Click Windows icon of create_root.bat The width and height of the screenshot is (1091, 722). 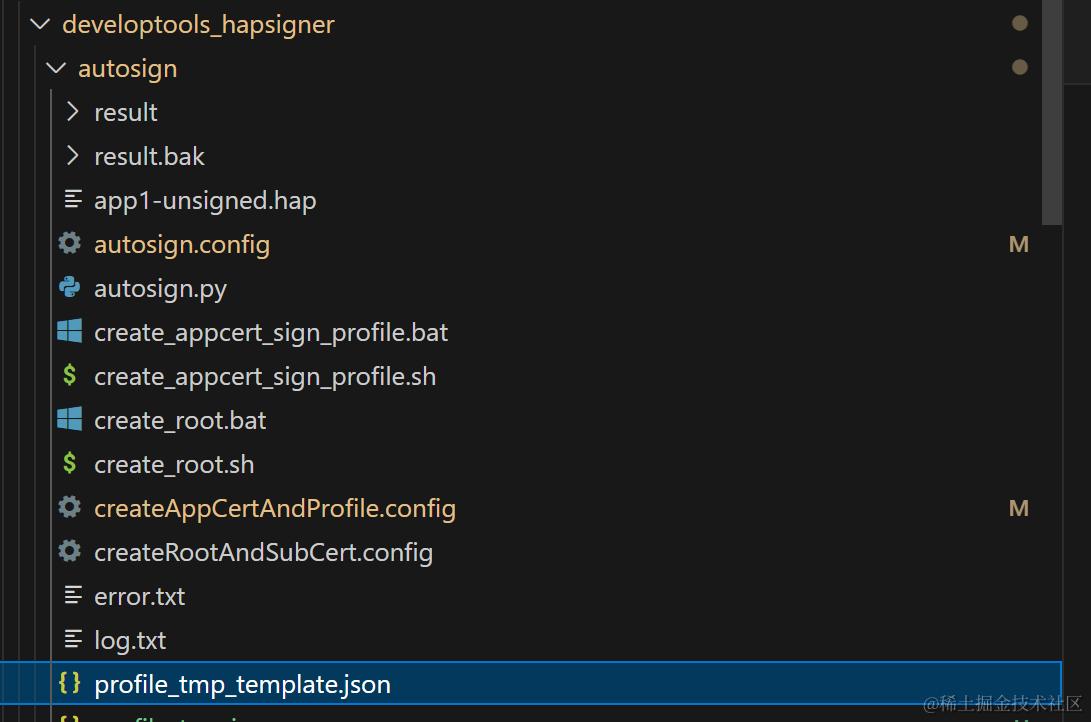pos(70,419)
